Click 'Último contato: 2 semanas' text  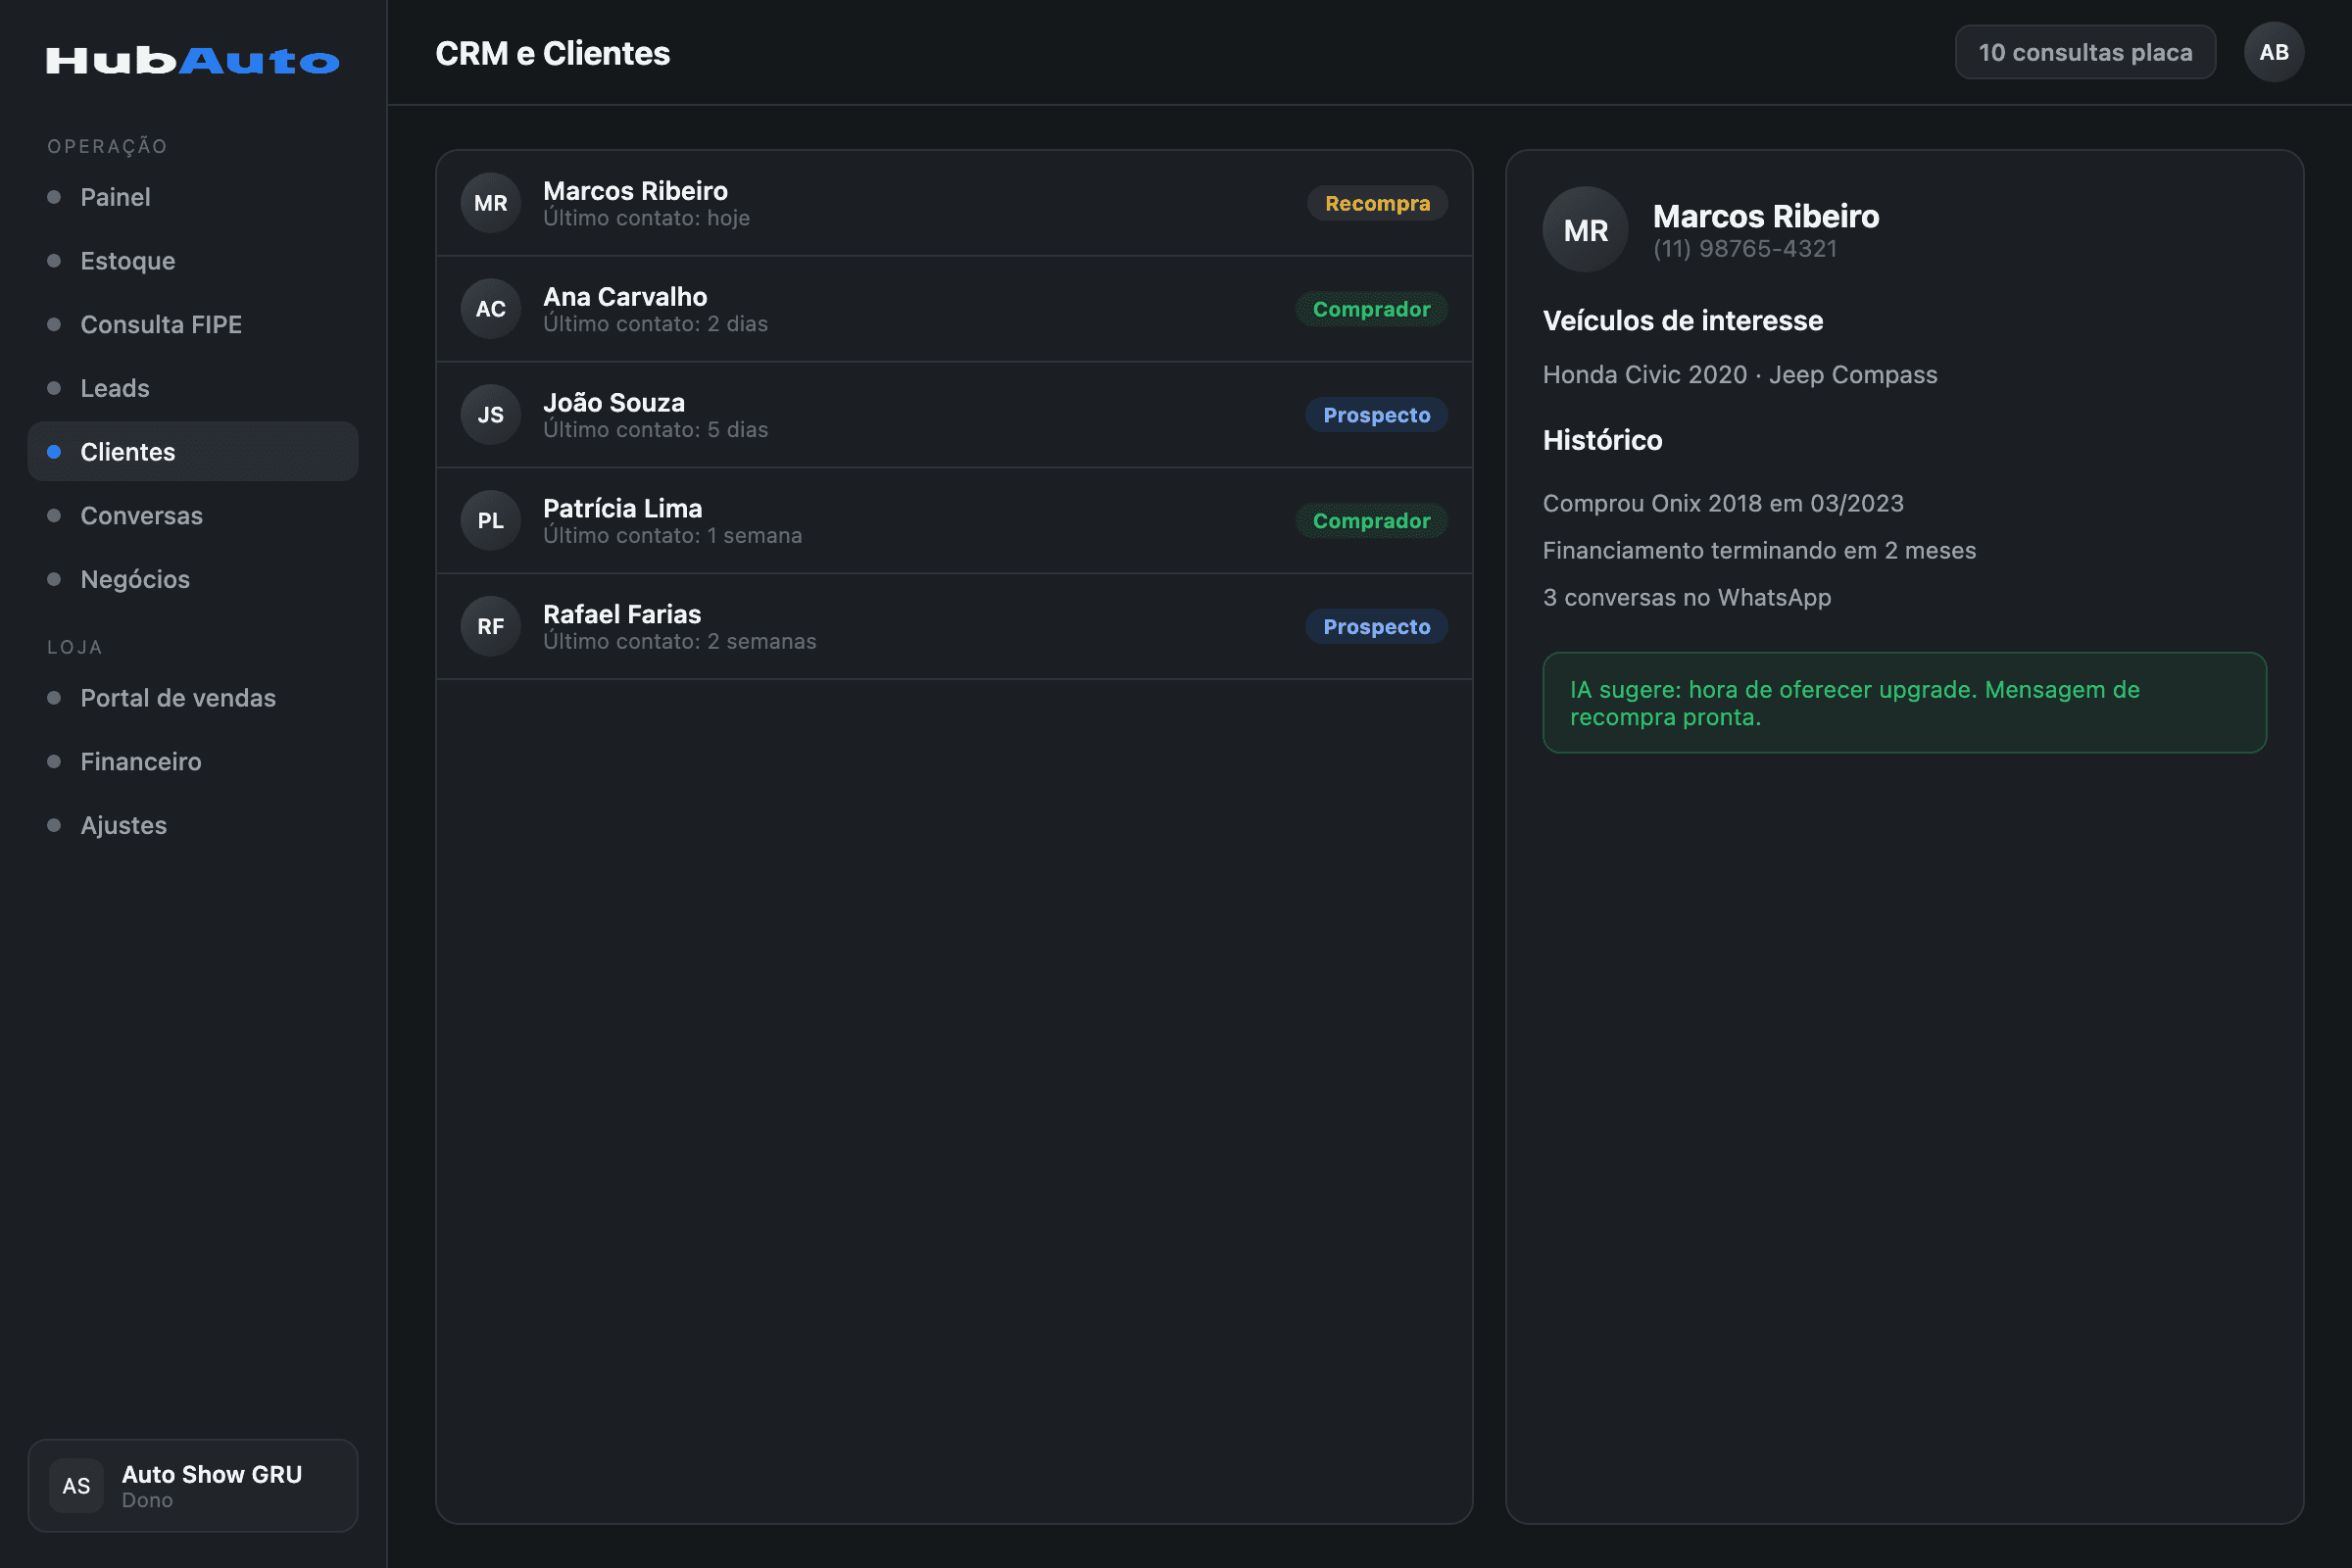(679, 642)
